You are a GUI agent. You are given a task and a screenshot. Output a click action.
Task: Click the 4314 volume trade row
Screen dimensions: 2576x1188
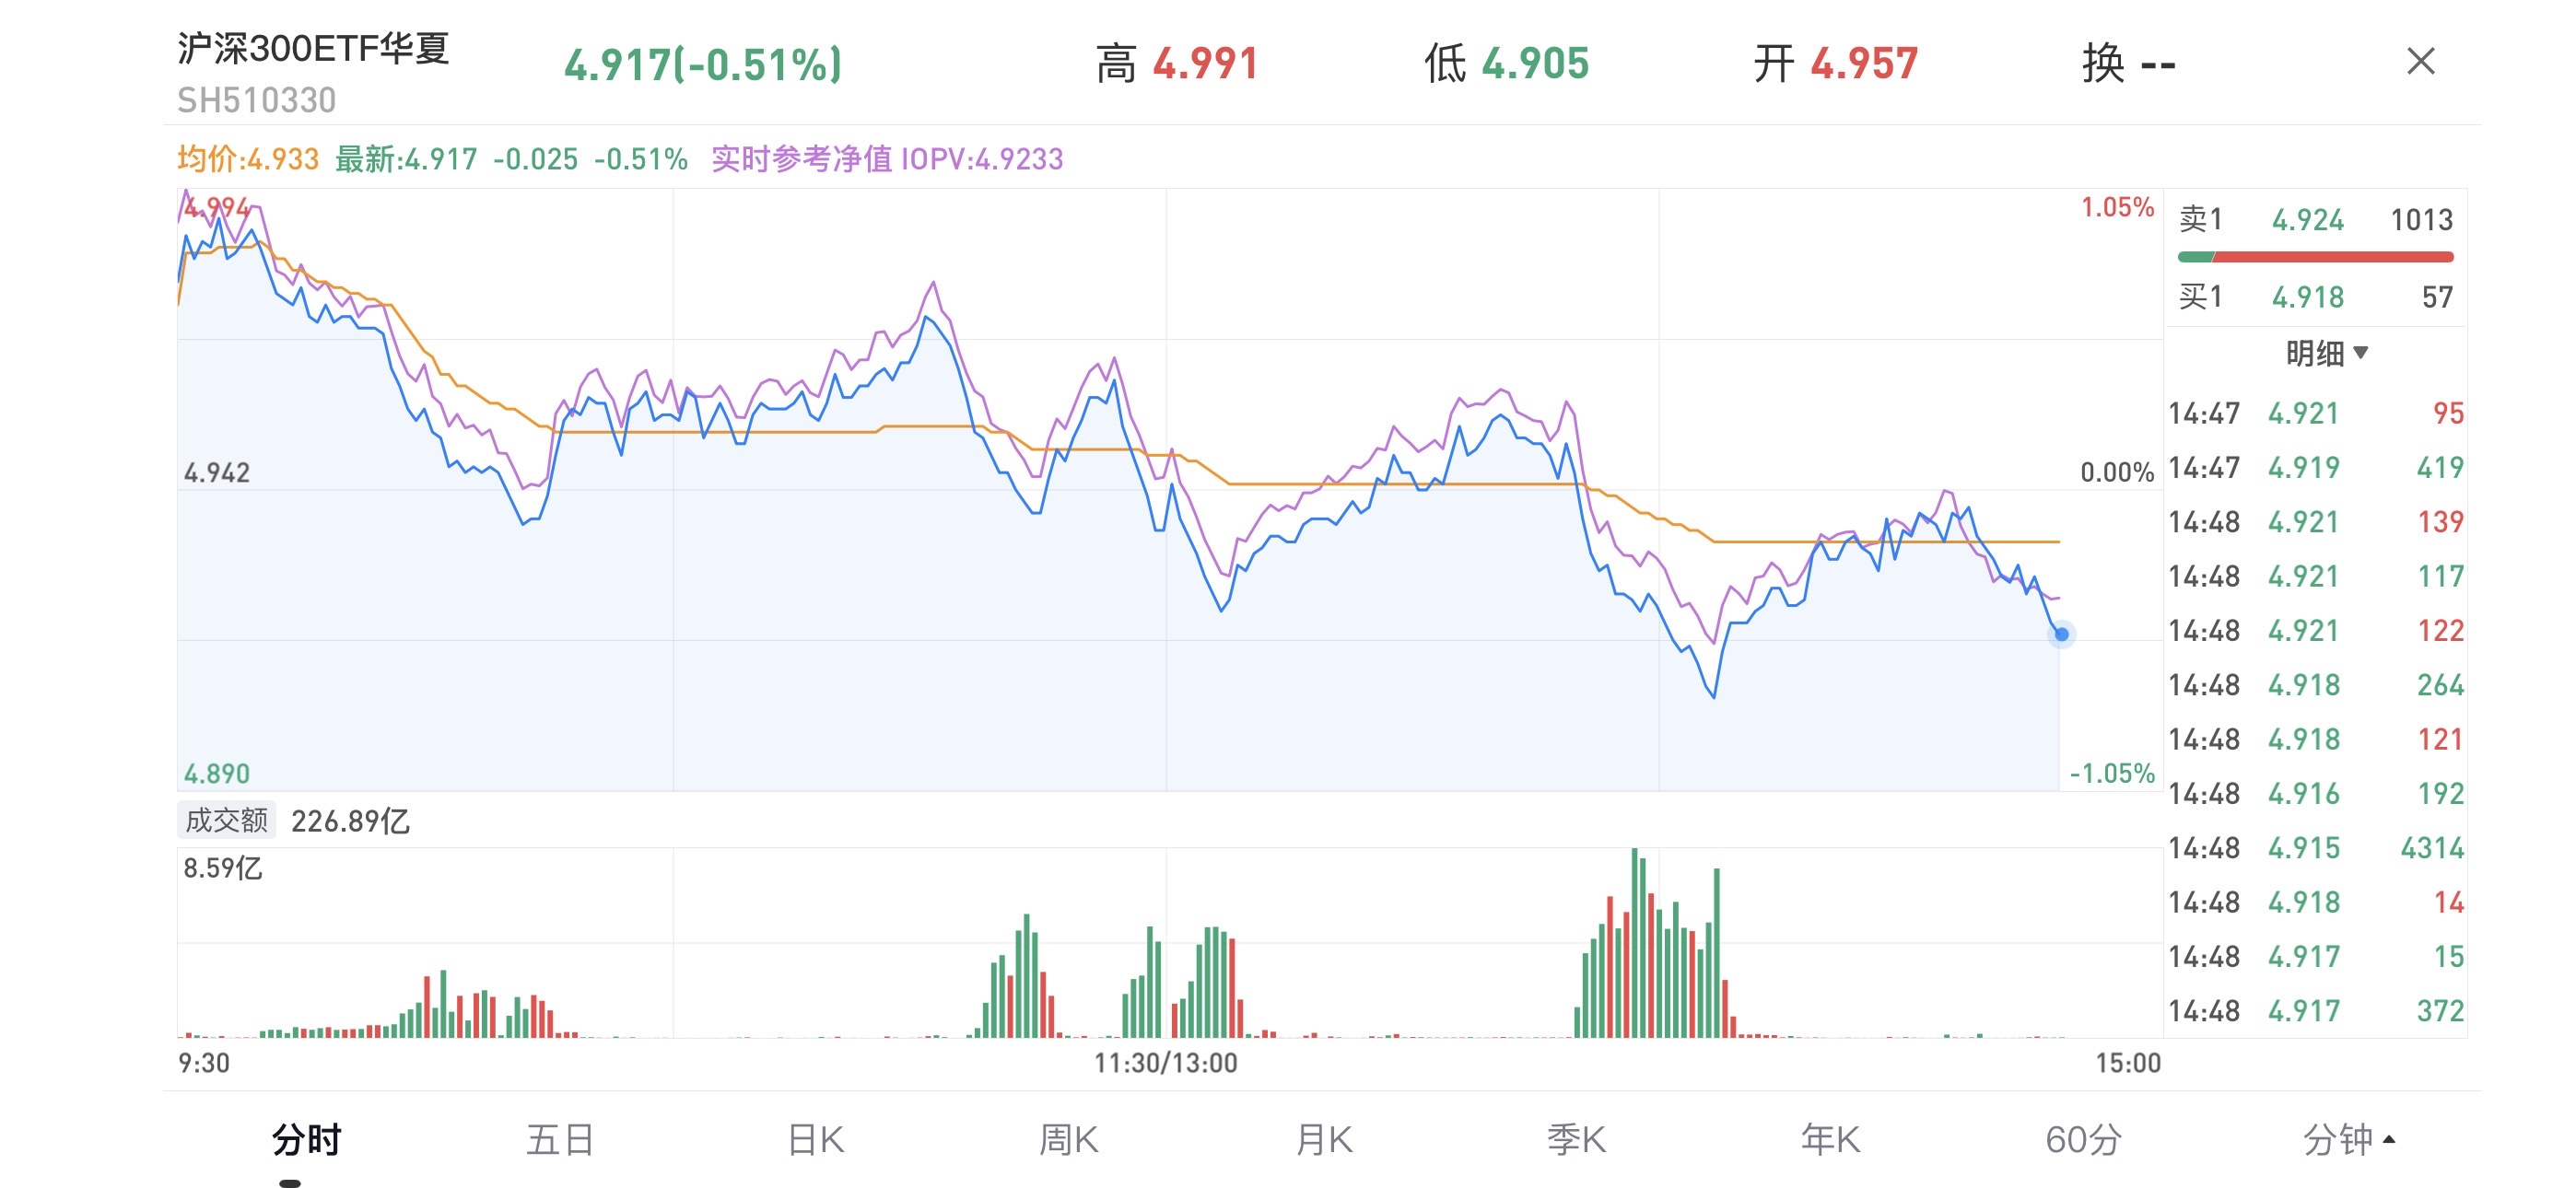[2315, 848]
